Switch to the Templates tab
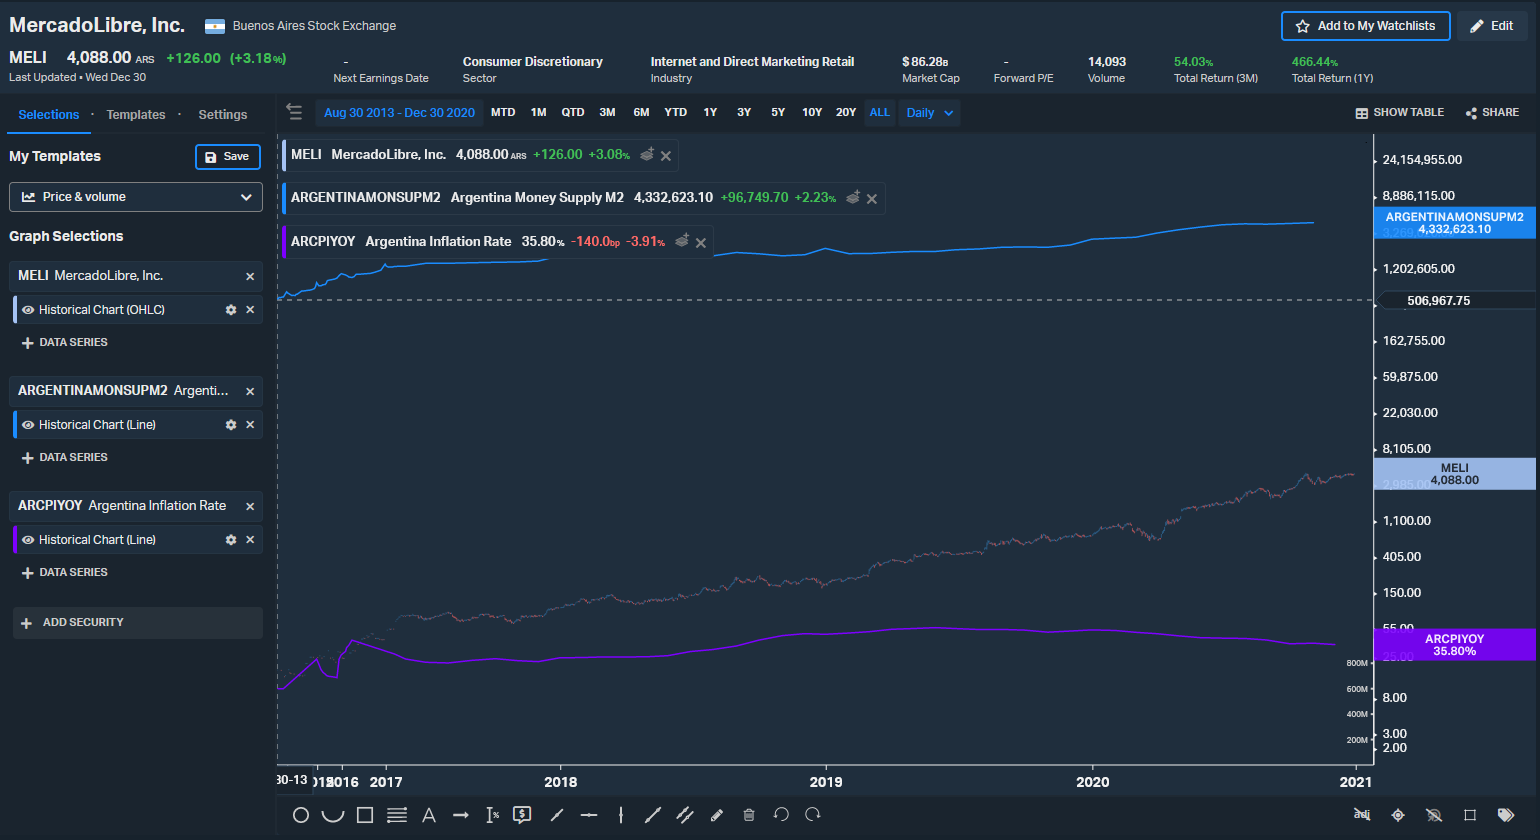Image resolution: width=1540 pixels, height=840 pixels. 136,115
